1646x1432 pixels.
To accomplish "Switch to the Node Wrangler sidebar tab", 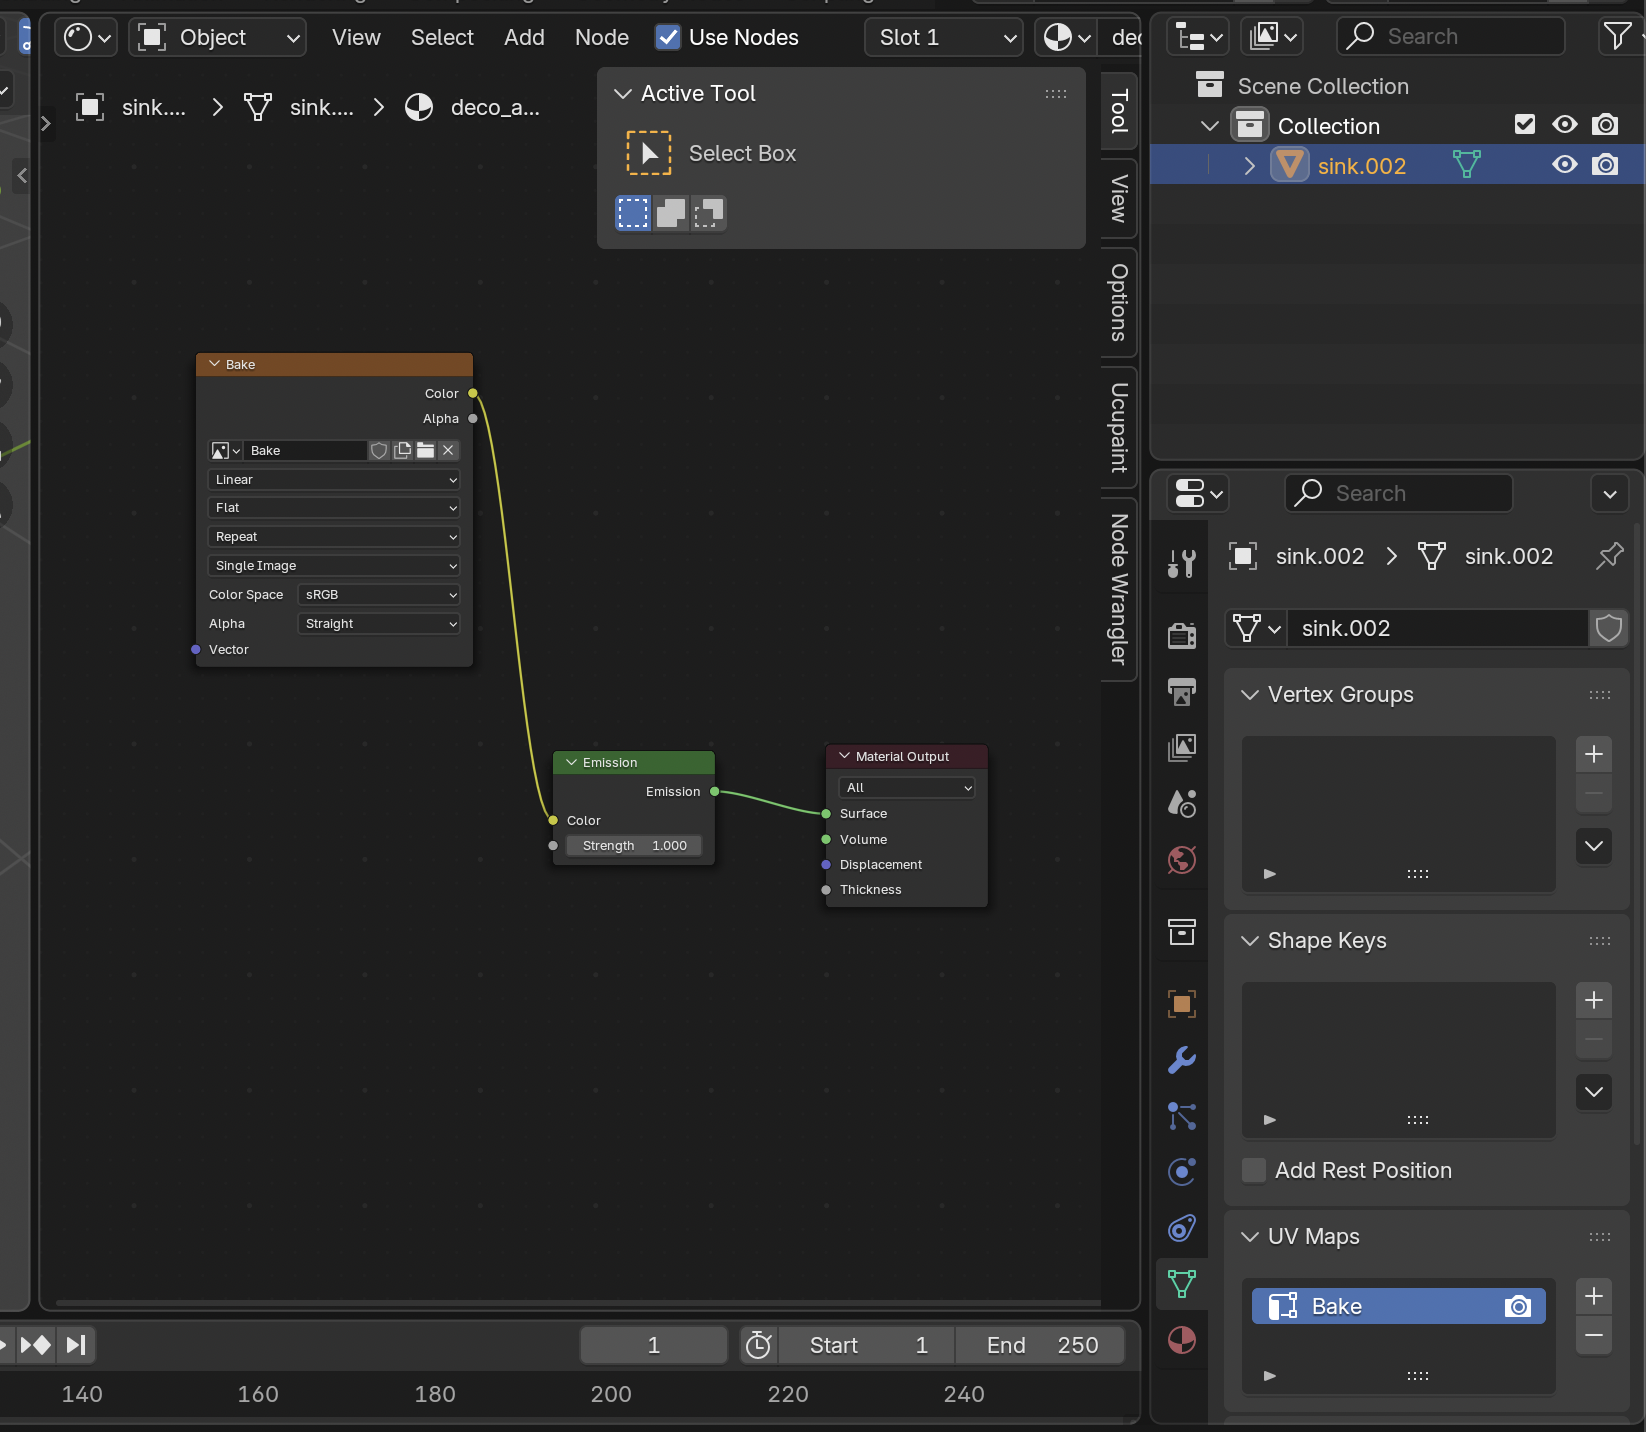I will [1119, 589].
